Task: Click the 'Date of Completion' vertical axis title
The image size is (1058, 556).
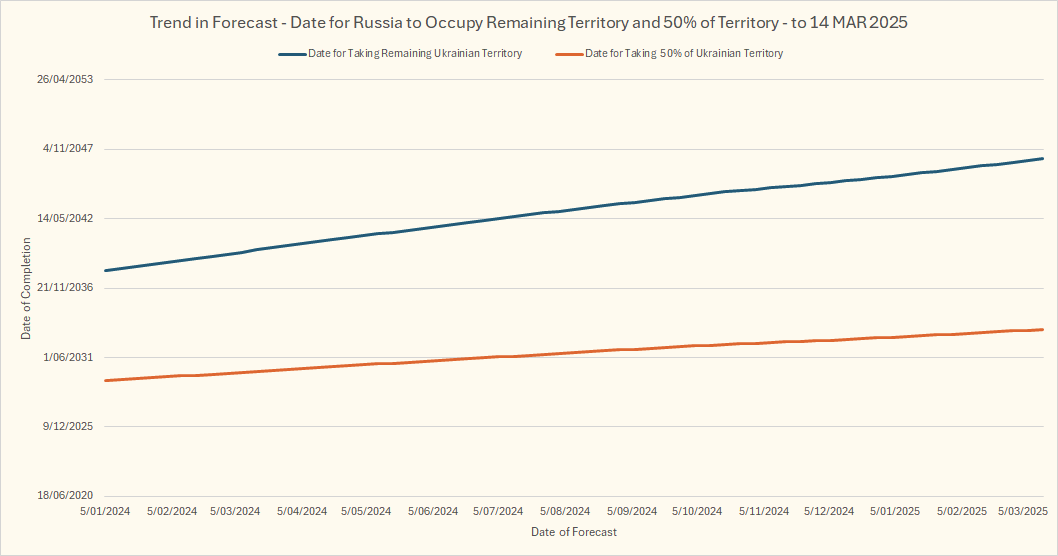Action: point(27,288)
